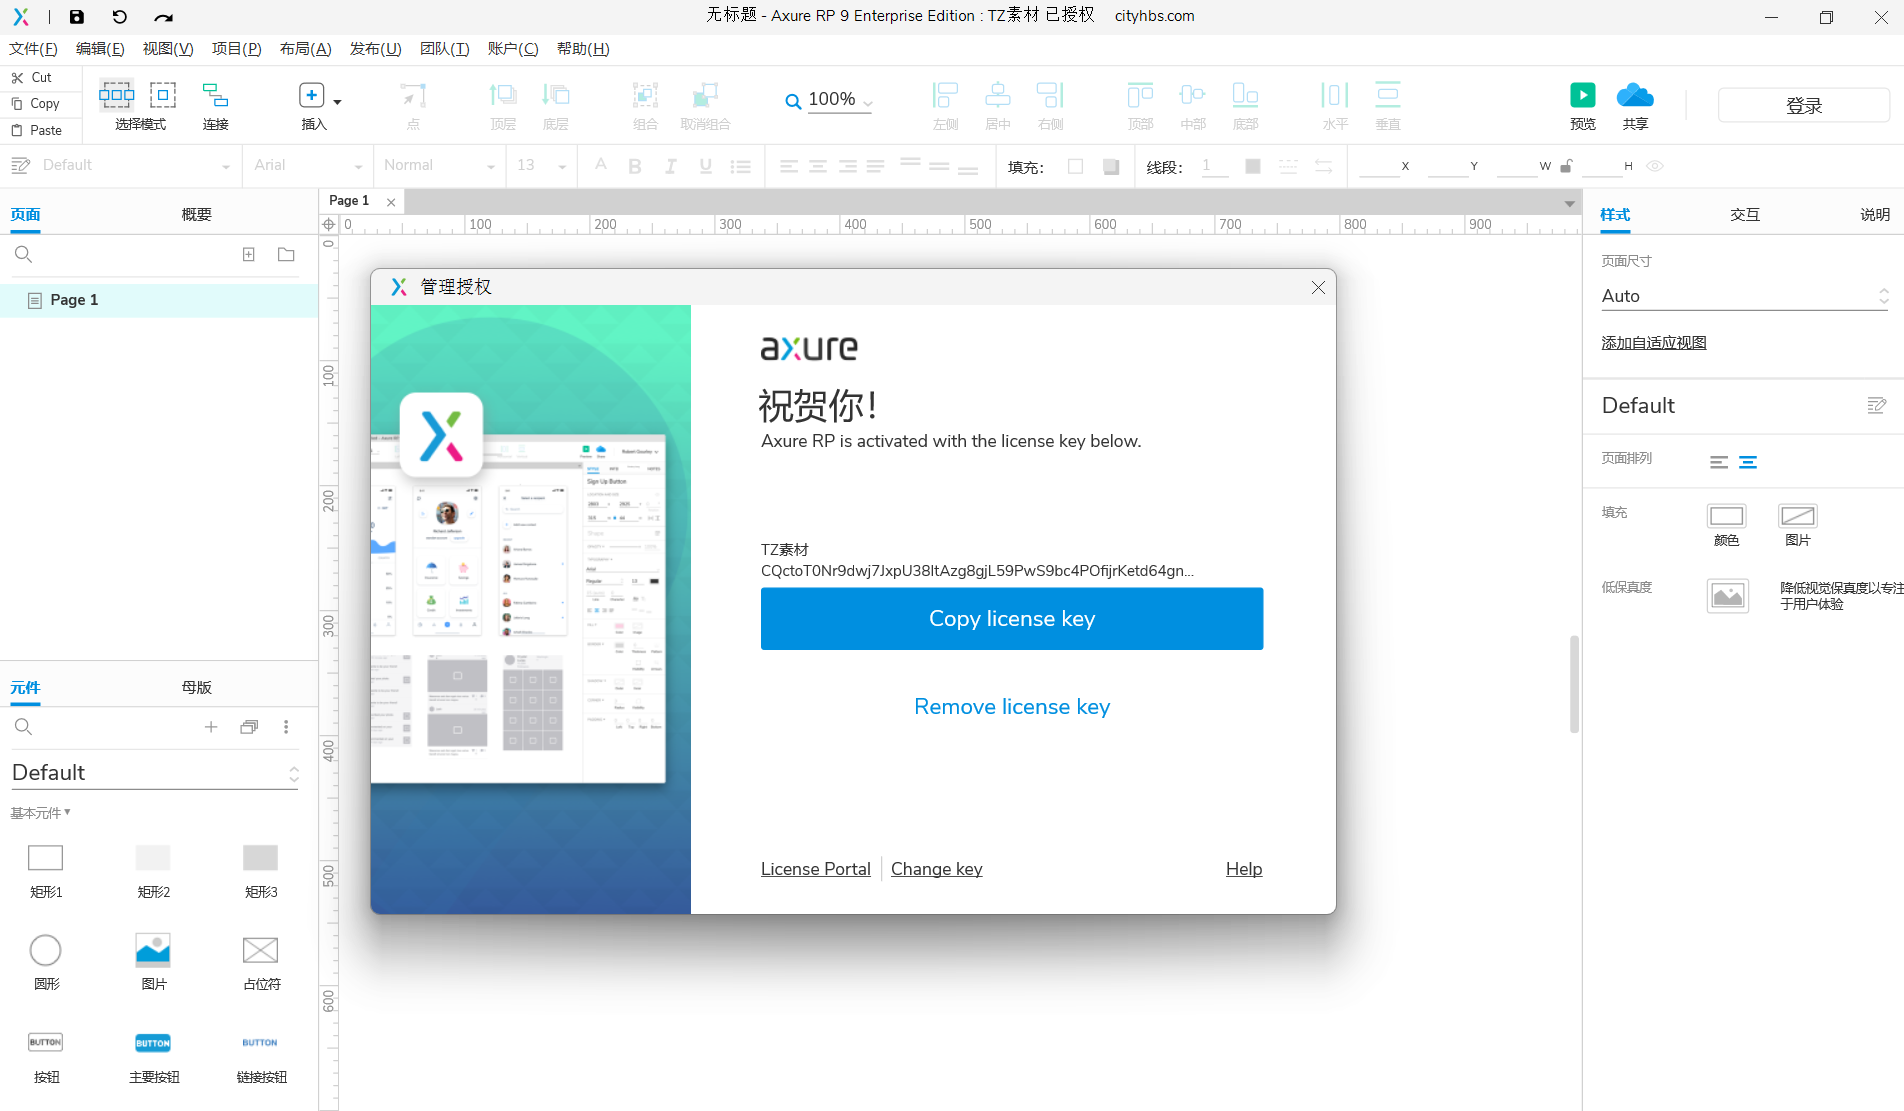Open the Auto page size dropdown
Viewport: 1904px width, 1111px height.
[1745, 296]
